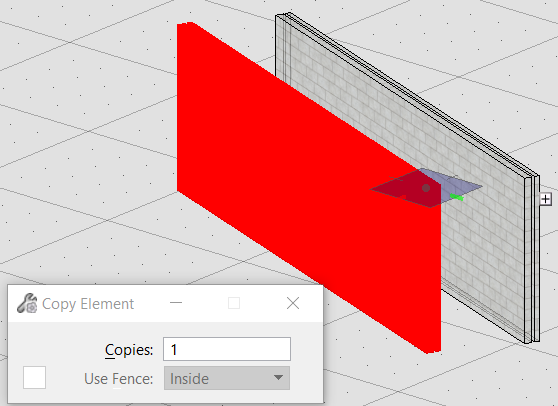Click the Copies label
Screen dimensions: 558x406
coord(129,350)
